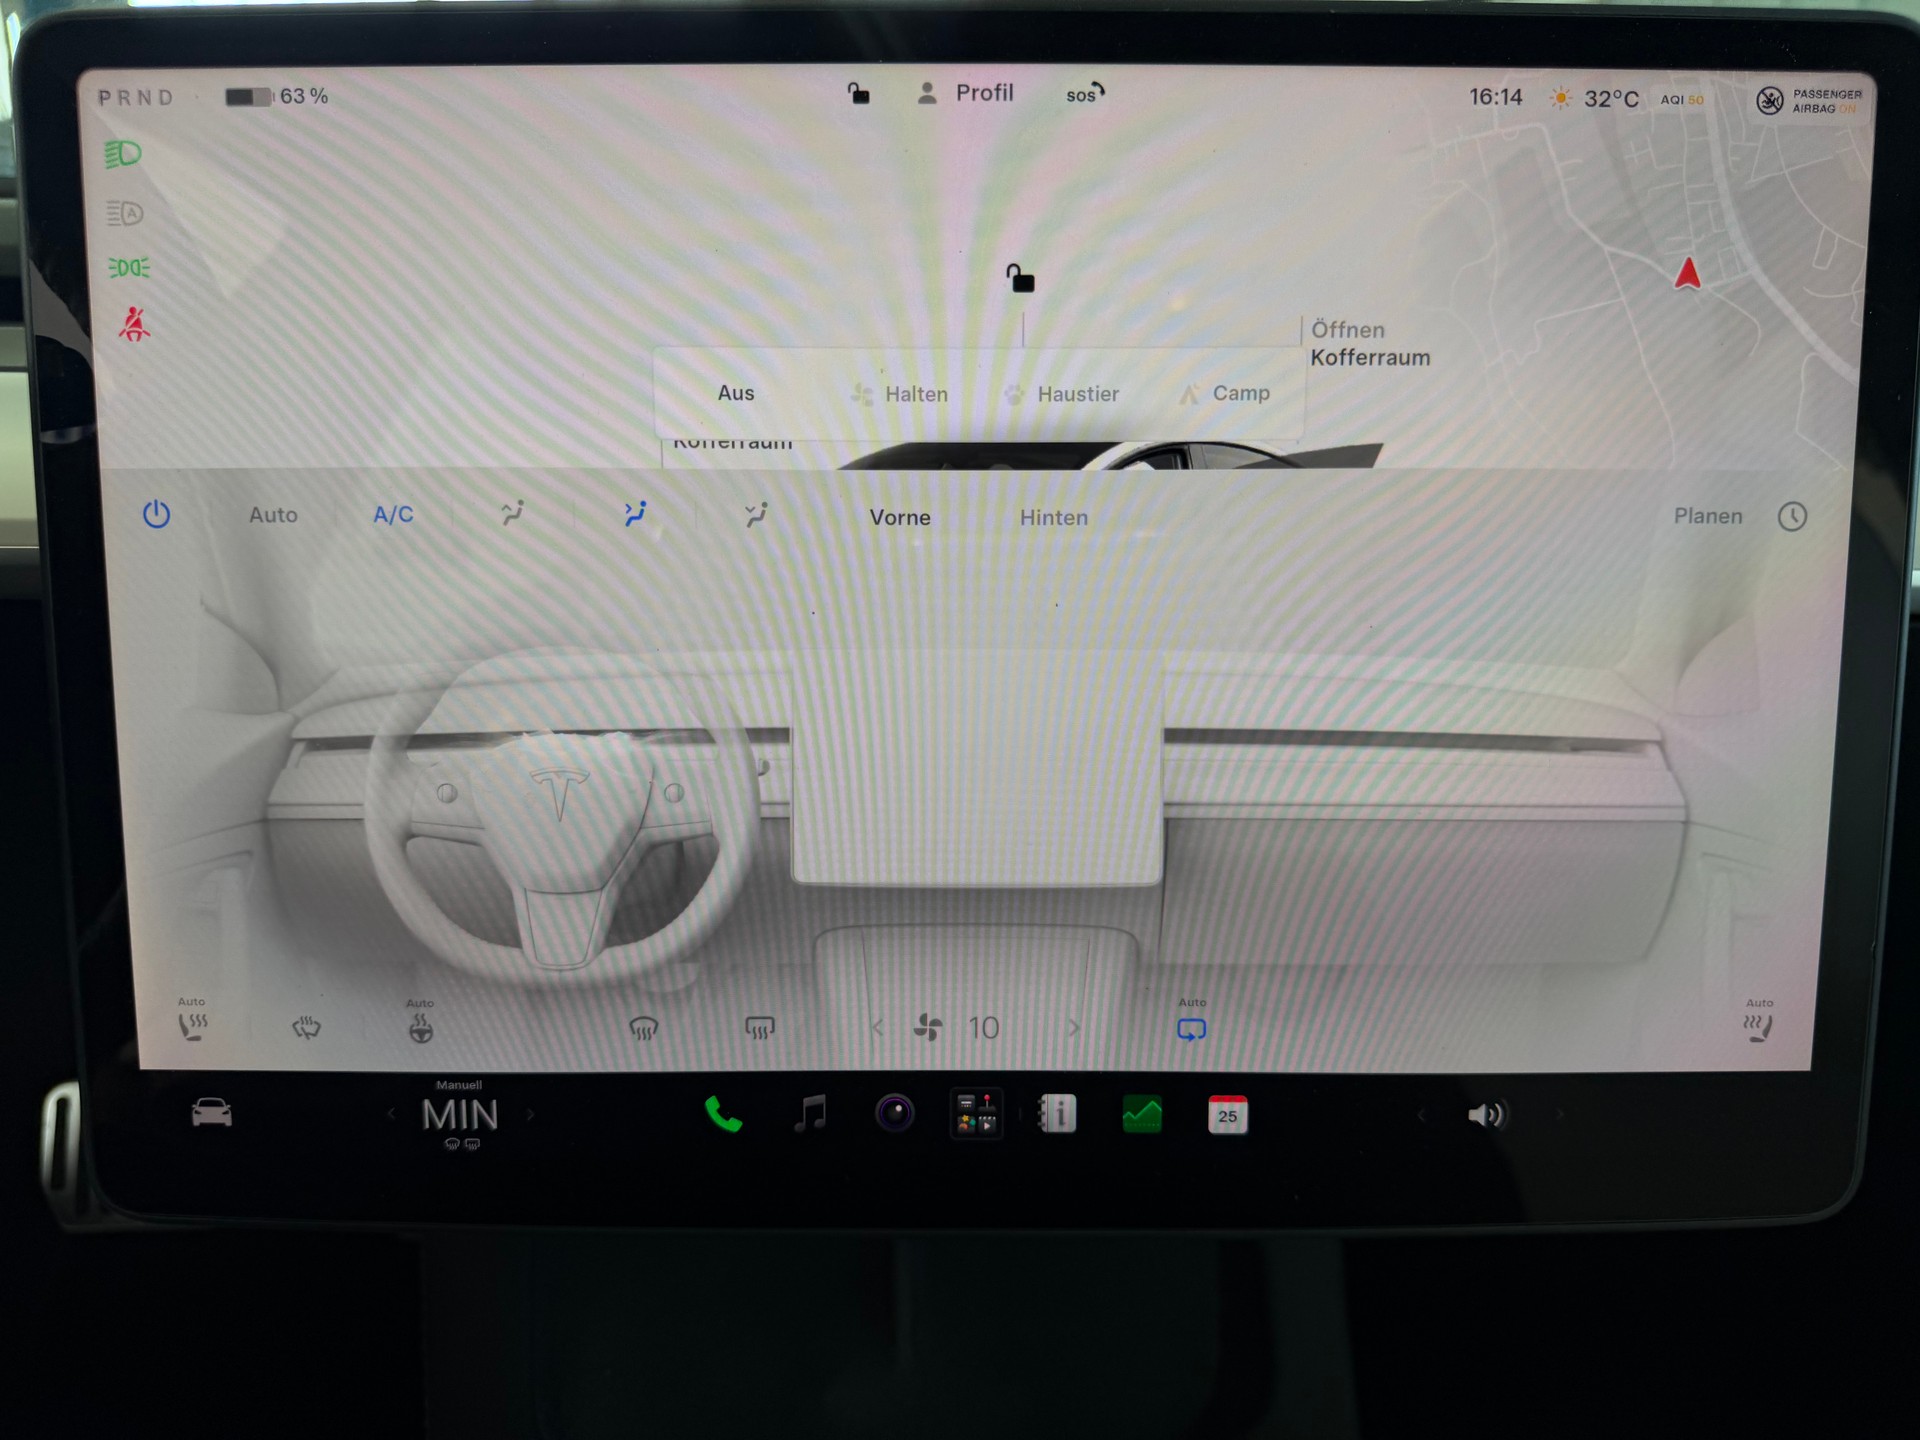Tap the car controls icon in the dock

pos(212,1113)
